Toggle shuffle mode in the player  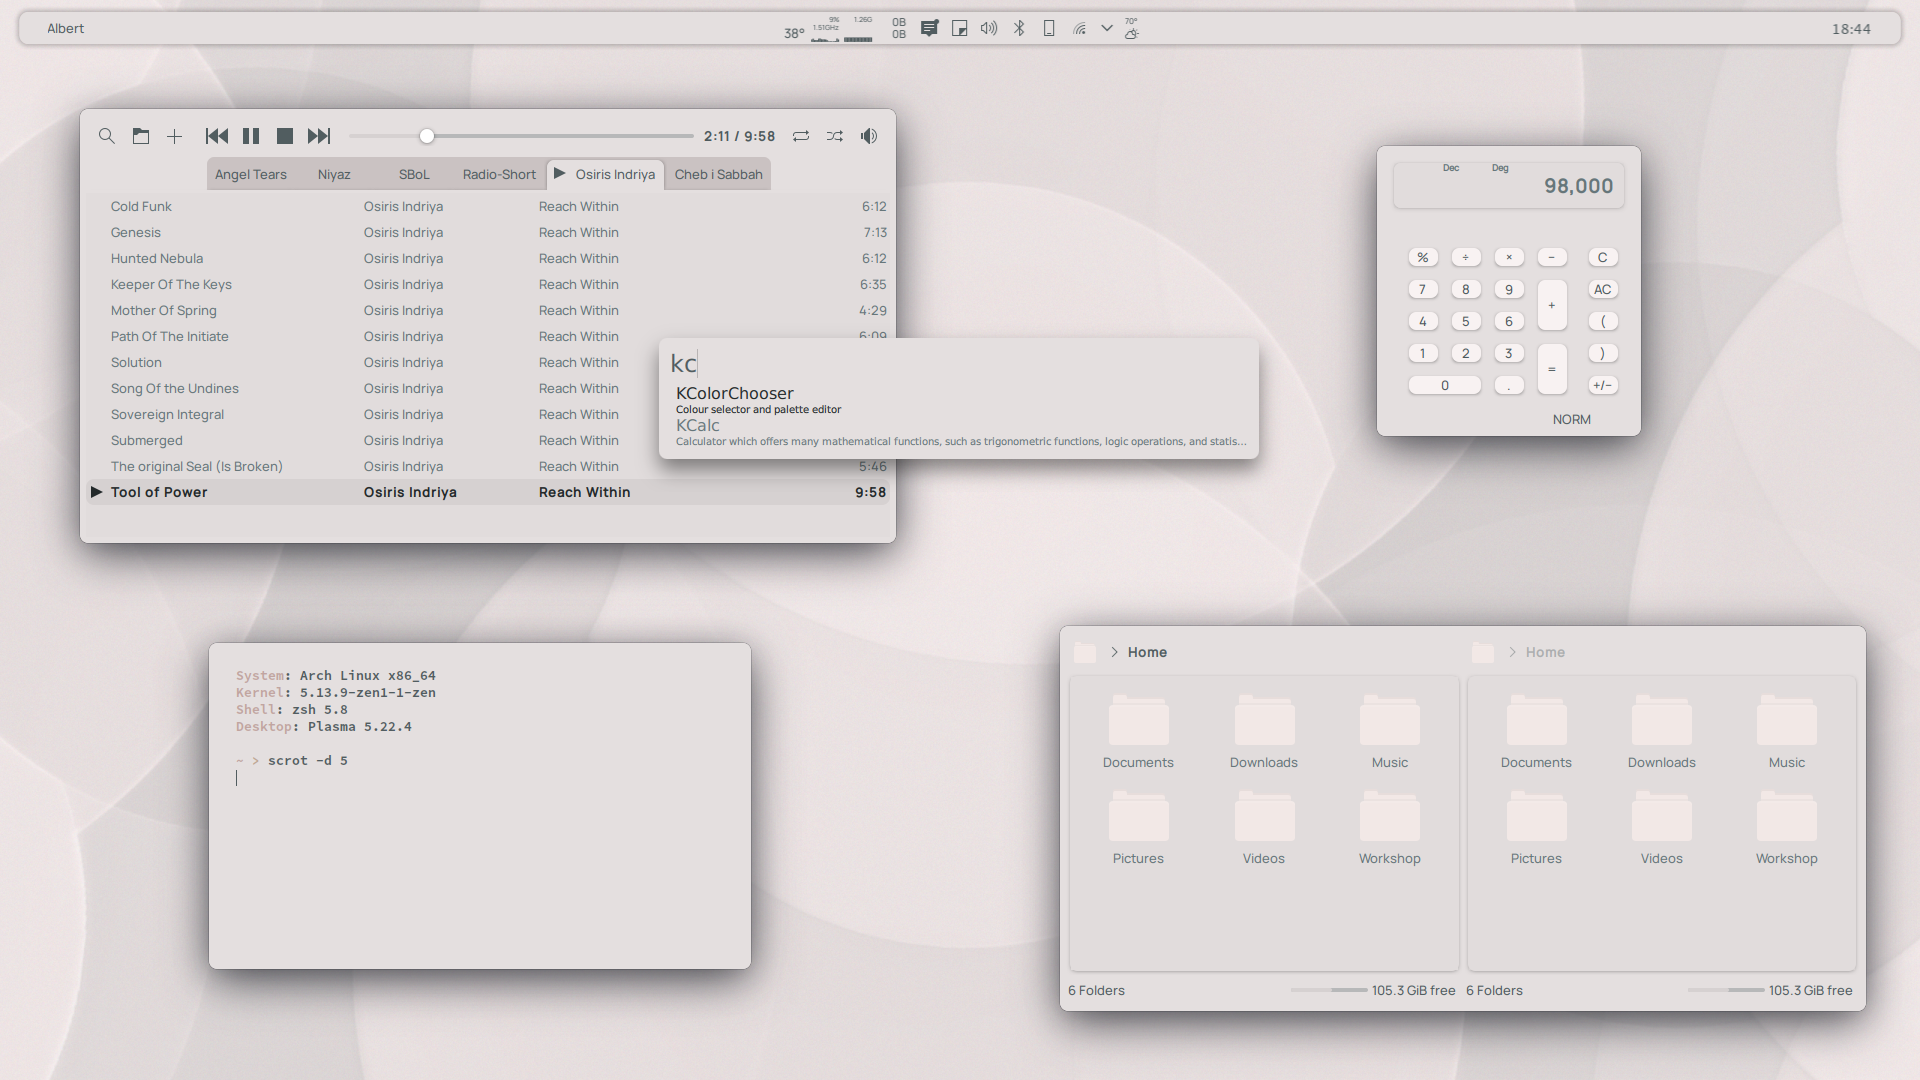[835, 136]
